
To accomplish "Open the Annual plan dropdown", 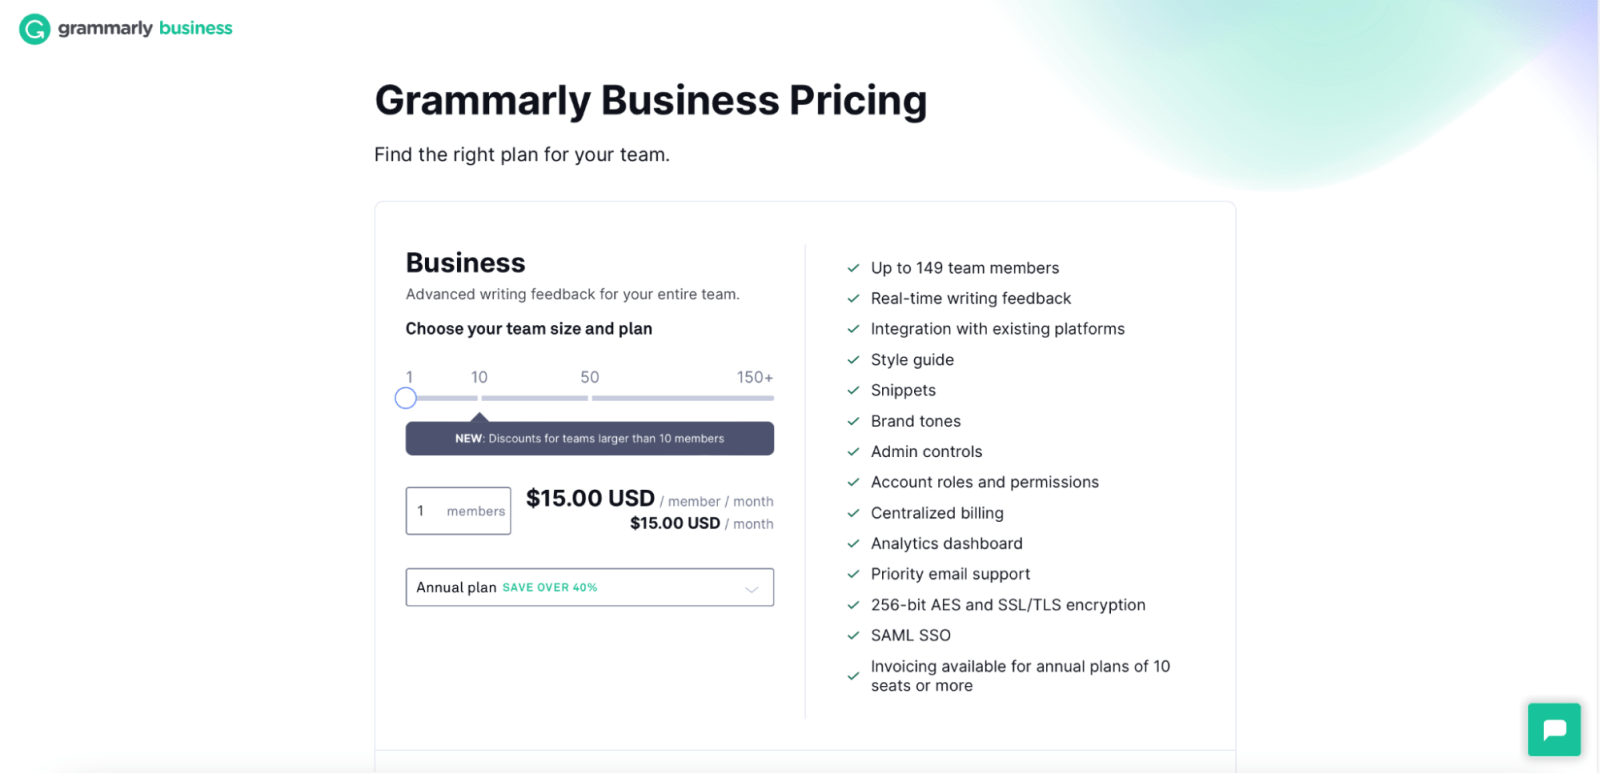I will click(589, 588).
